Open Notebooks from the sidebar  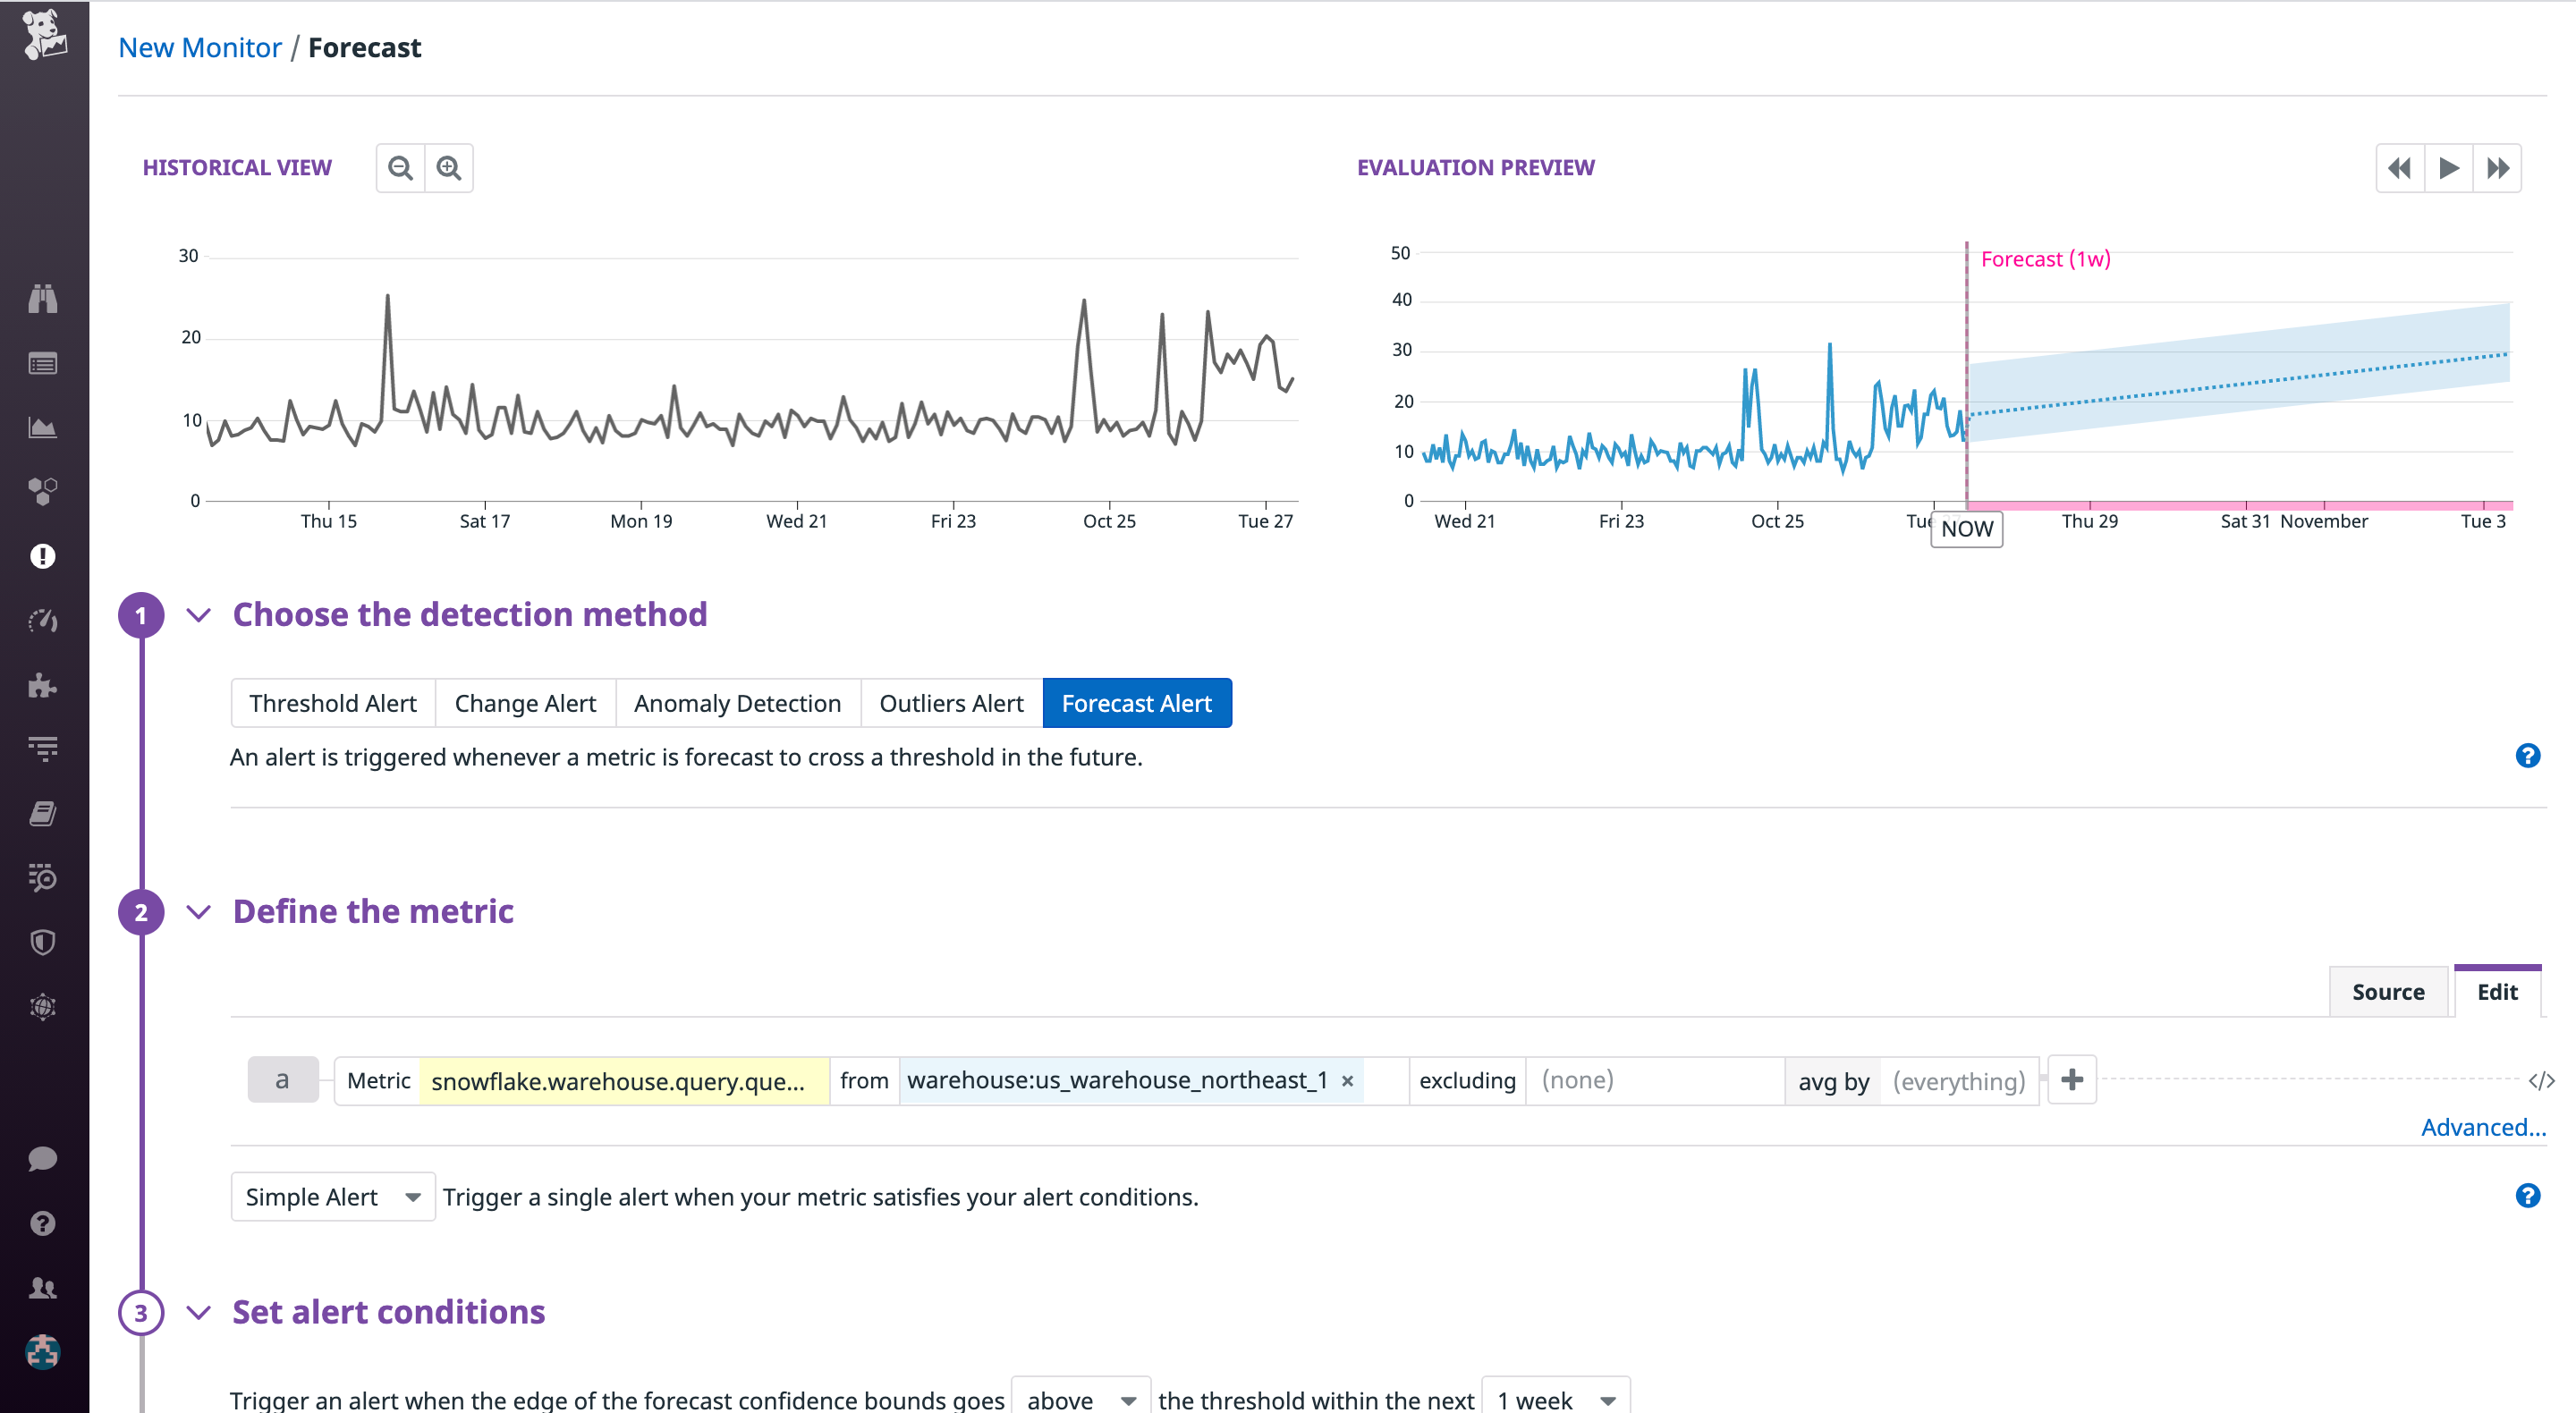coord(43,812)
